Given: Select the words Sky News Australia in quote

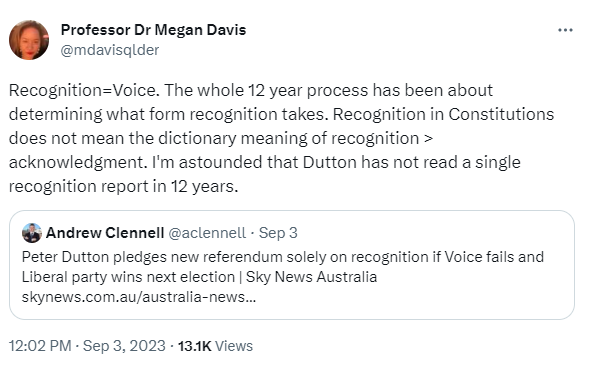Looking at the screenshot, I should point(311,277).
